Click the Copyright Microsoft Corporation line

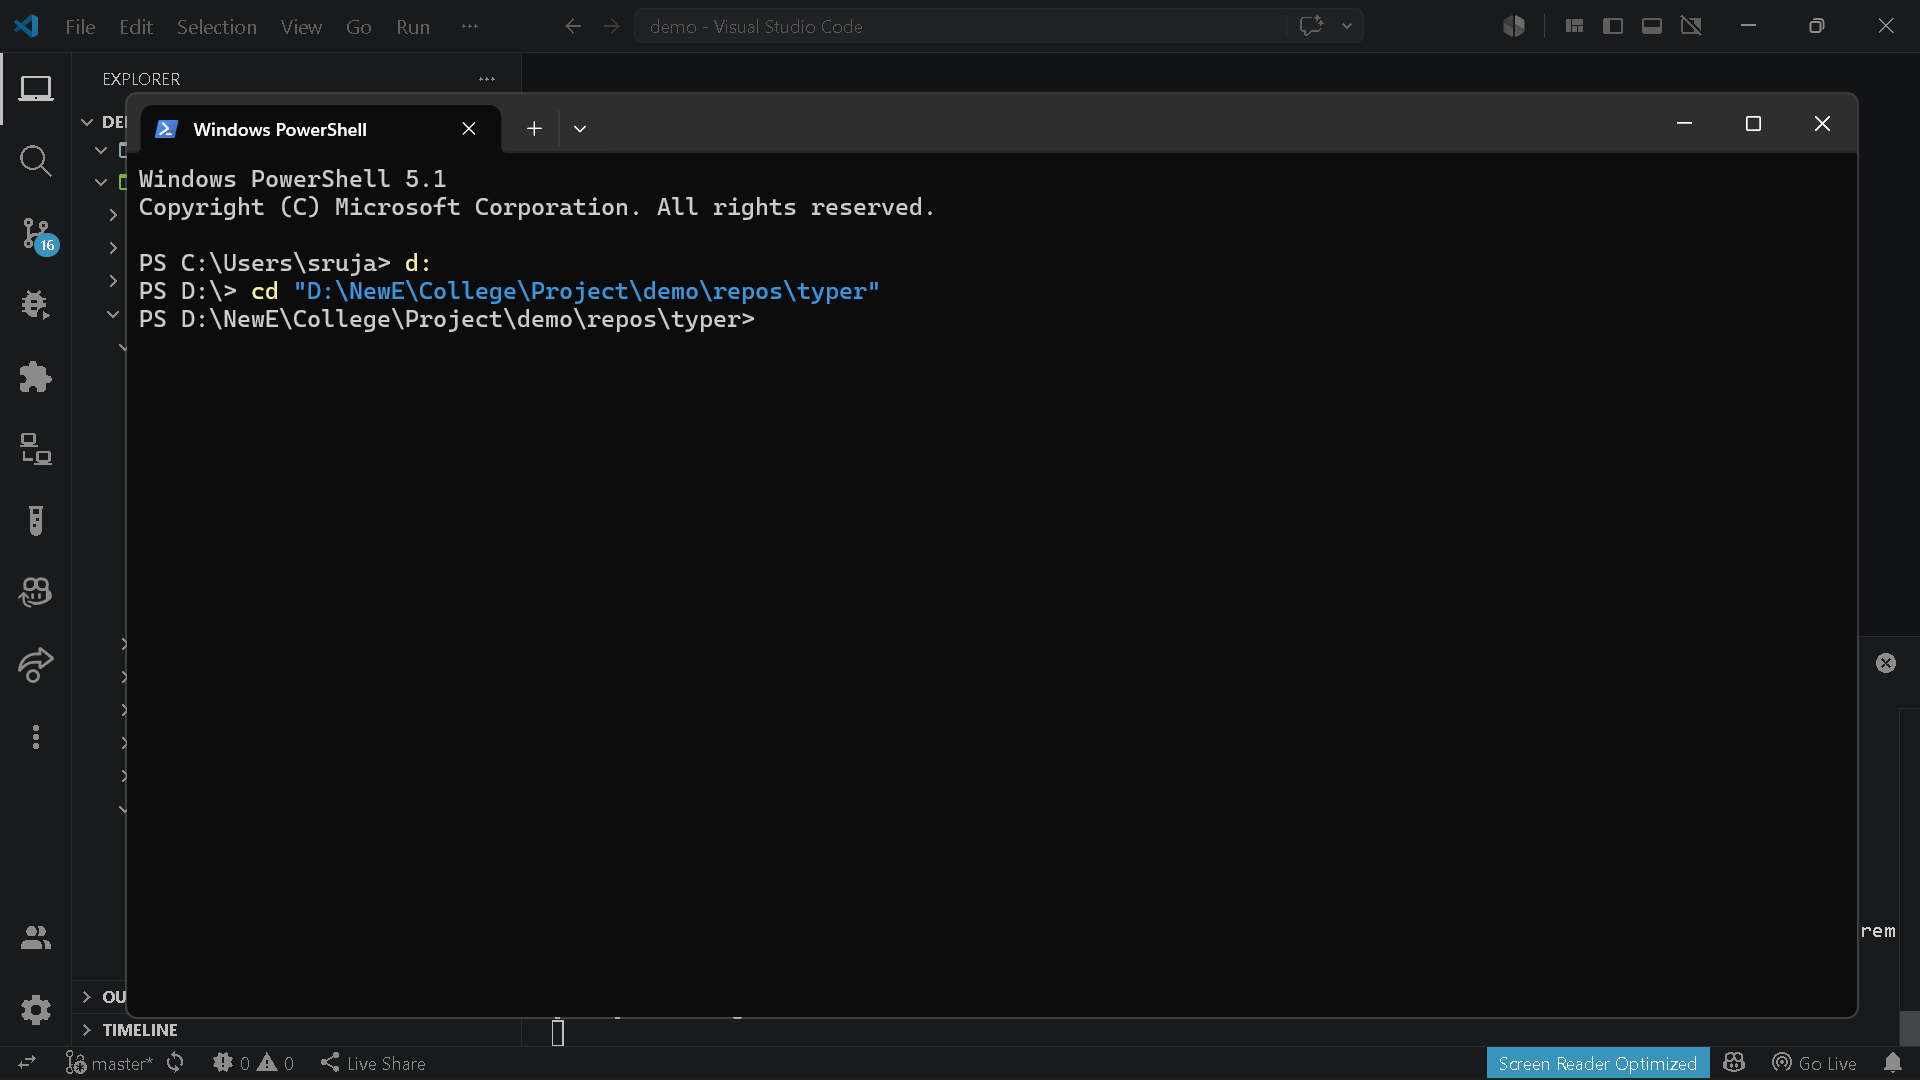pyautogui.click(x=536, y=207)
